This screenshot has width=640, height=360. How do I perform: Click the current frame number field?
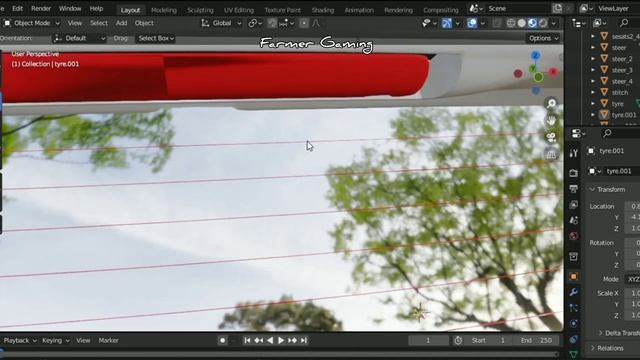tap(428, 340)
